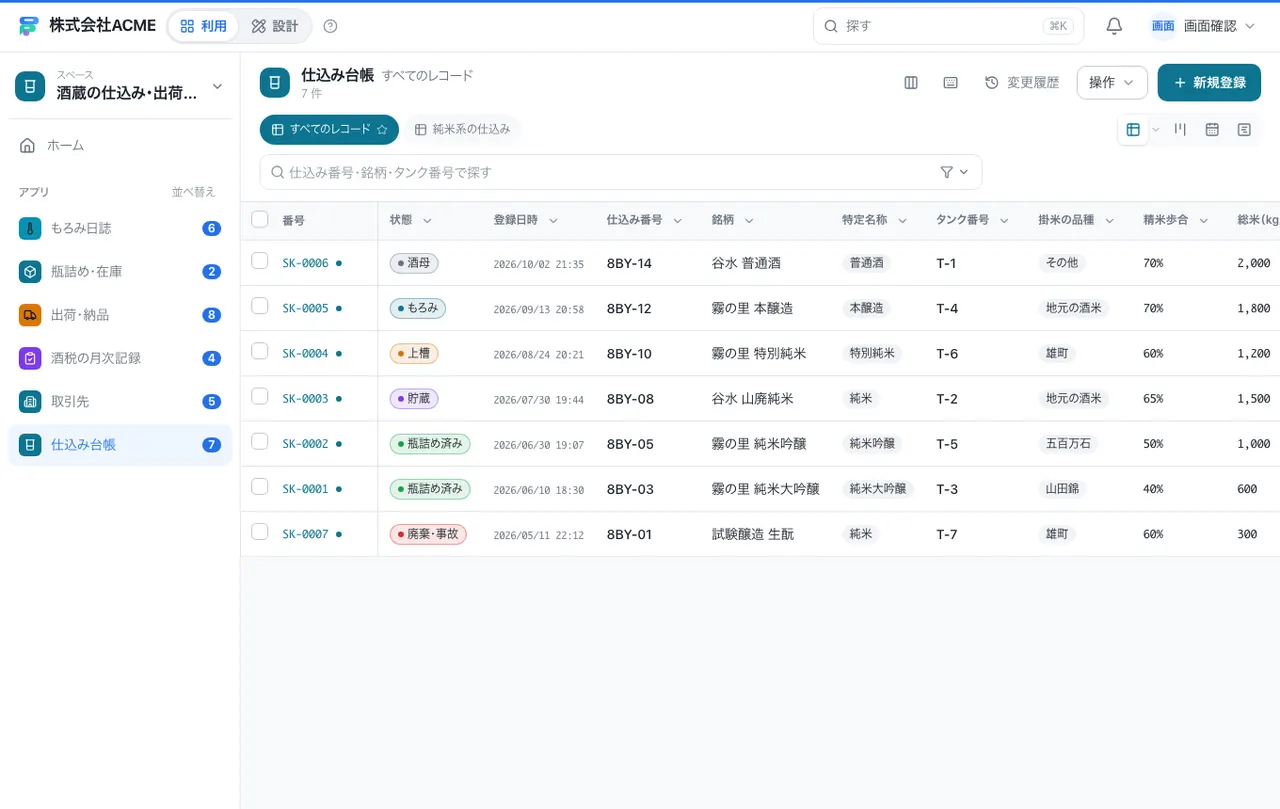The width and height of the screenshot is (1280, 809).
Task: Click the keyboard shortcut icon in header
Action: tap(951, 83)
